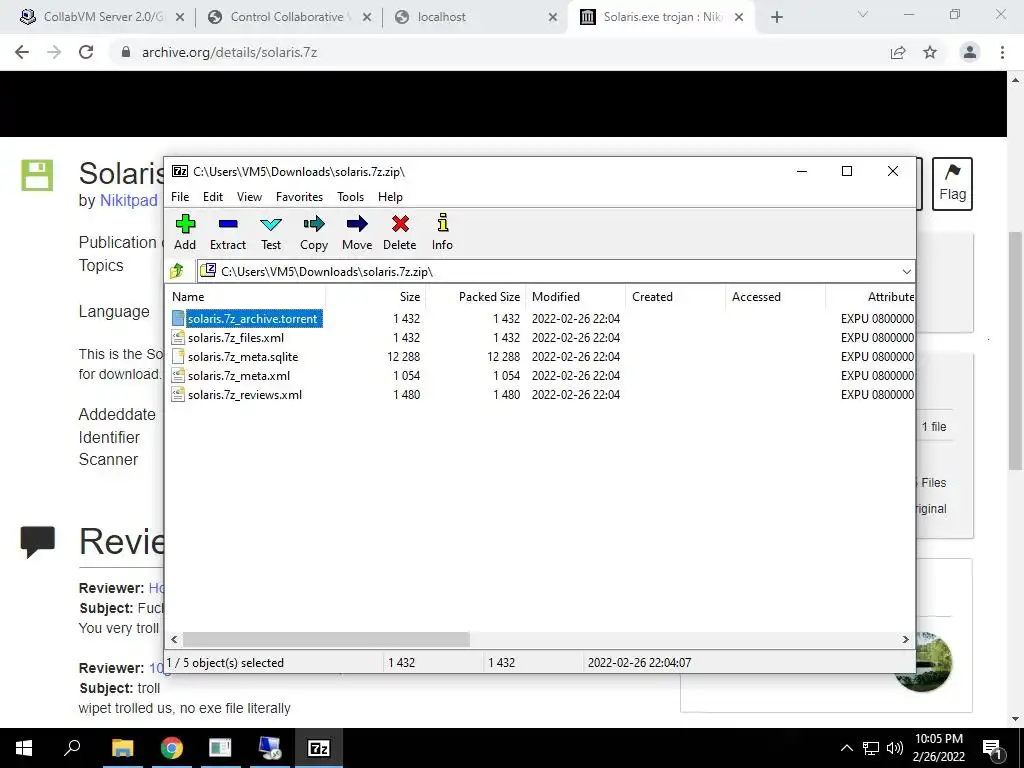Click the 7z icon in window title bar

(180, 171)
